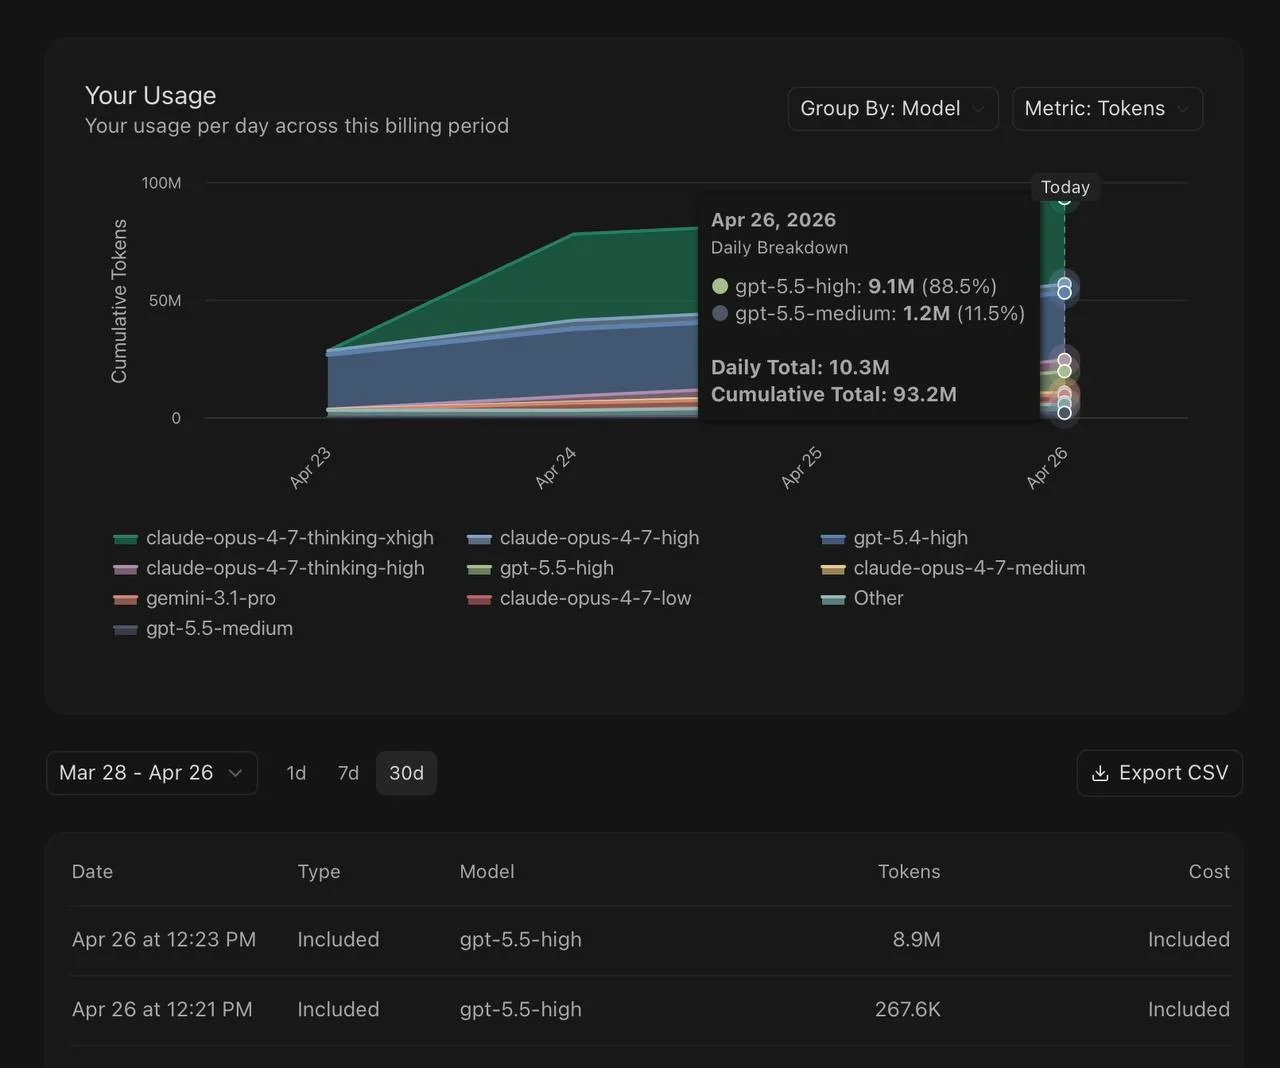Click the Cost 'Included' cell in 12:21 PM row
The height and width of the screenshot is (1068, 1280).
pyautogui.click(x=1189, y=1010)
